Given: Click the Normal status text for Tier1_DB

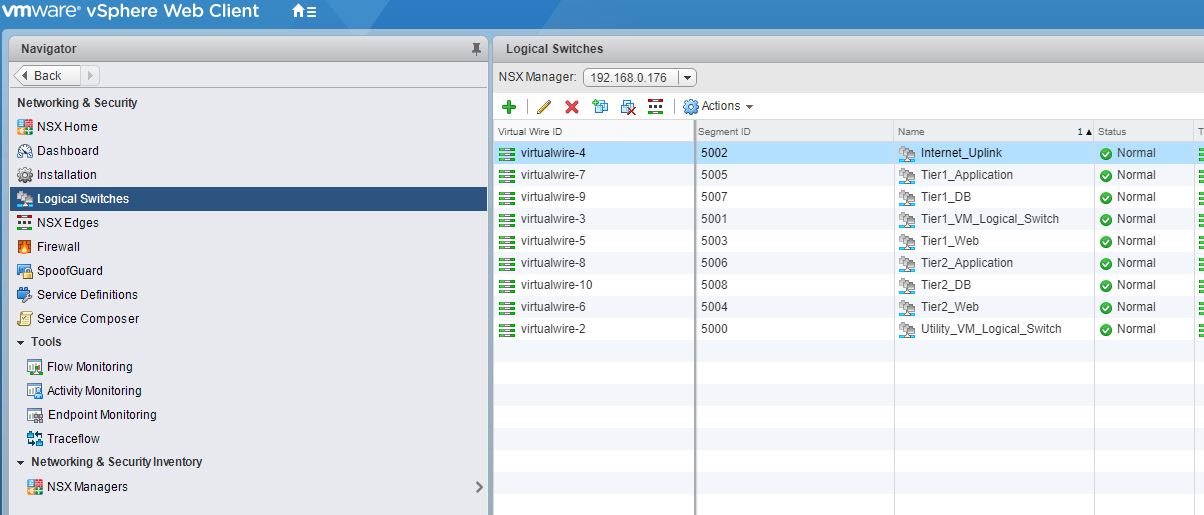Looking at the screenshot, I should [x=1136, y=197].
